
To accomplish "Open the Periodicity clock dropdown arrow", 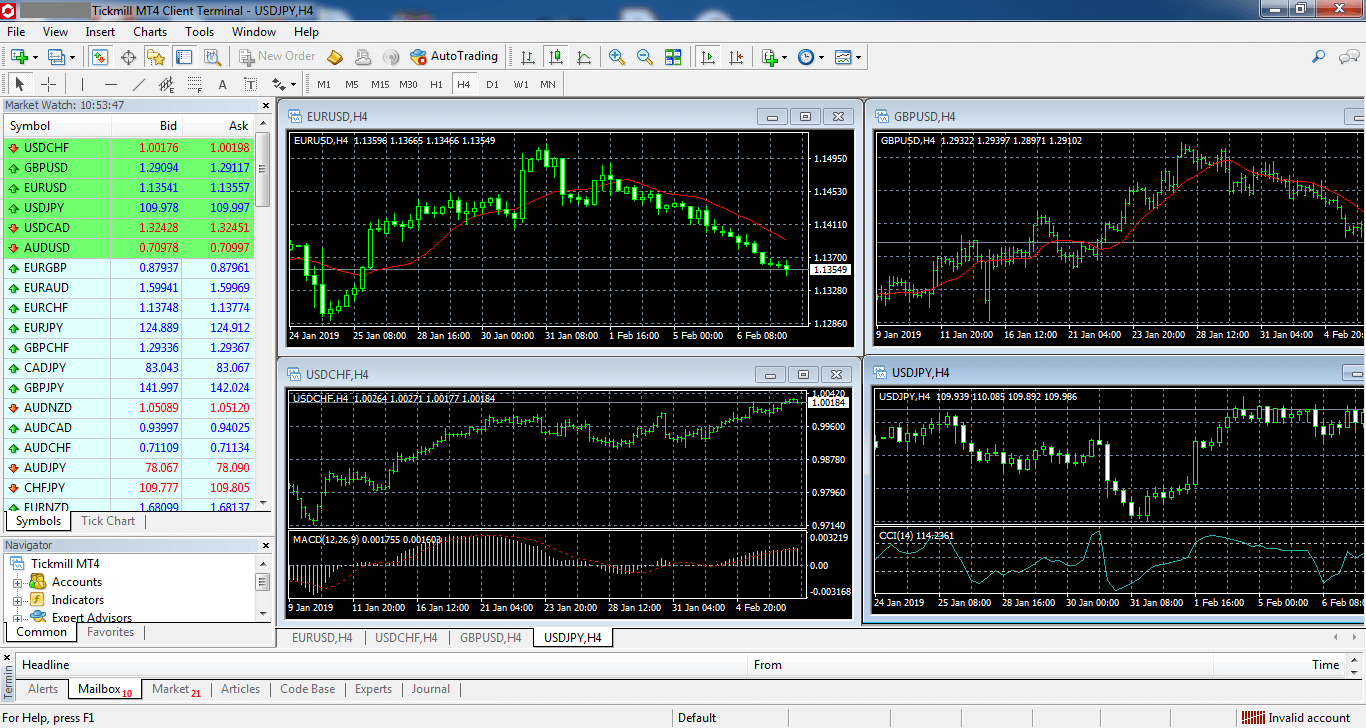I will point(821,57).
